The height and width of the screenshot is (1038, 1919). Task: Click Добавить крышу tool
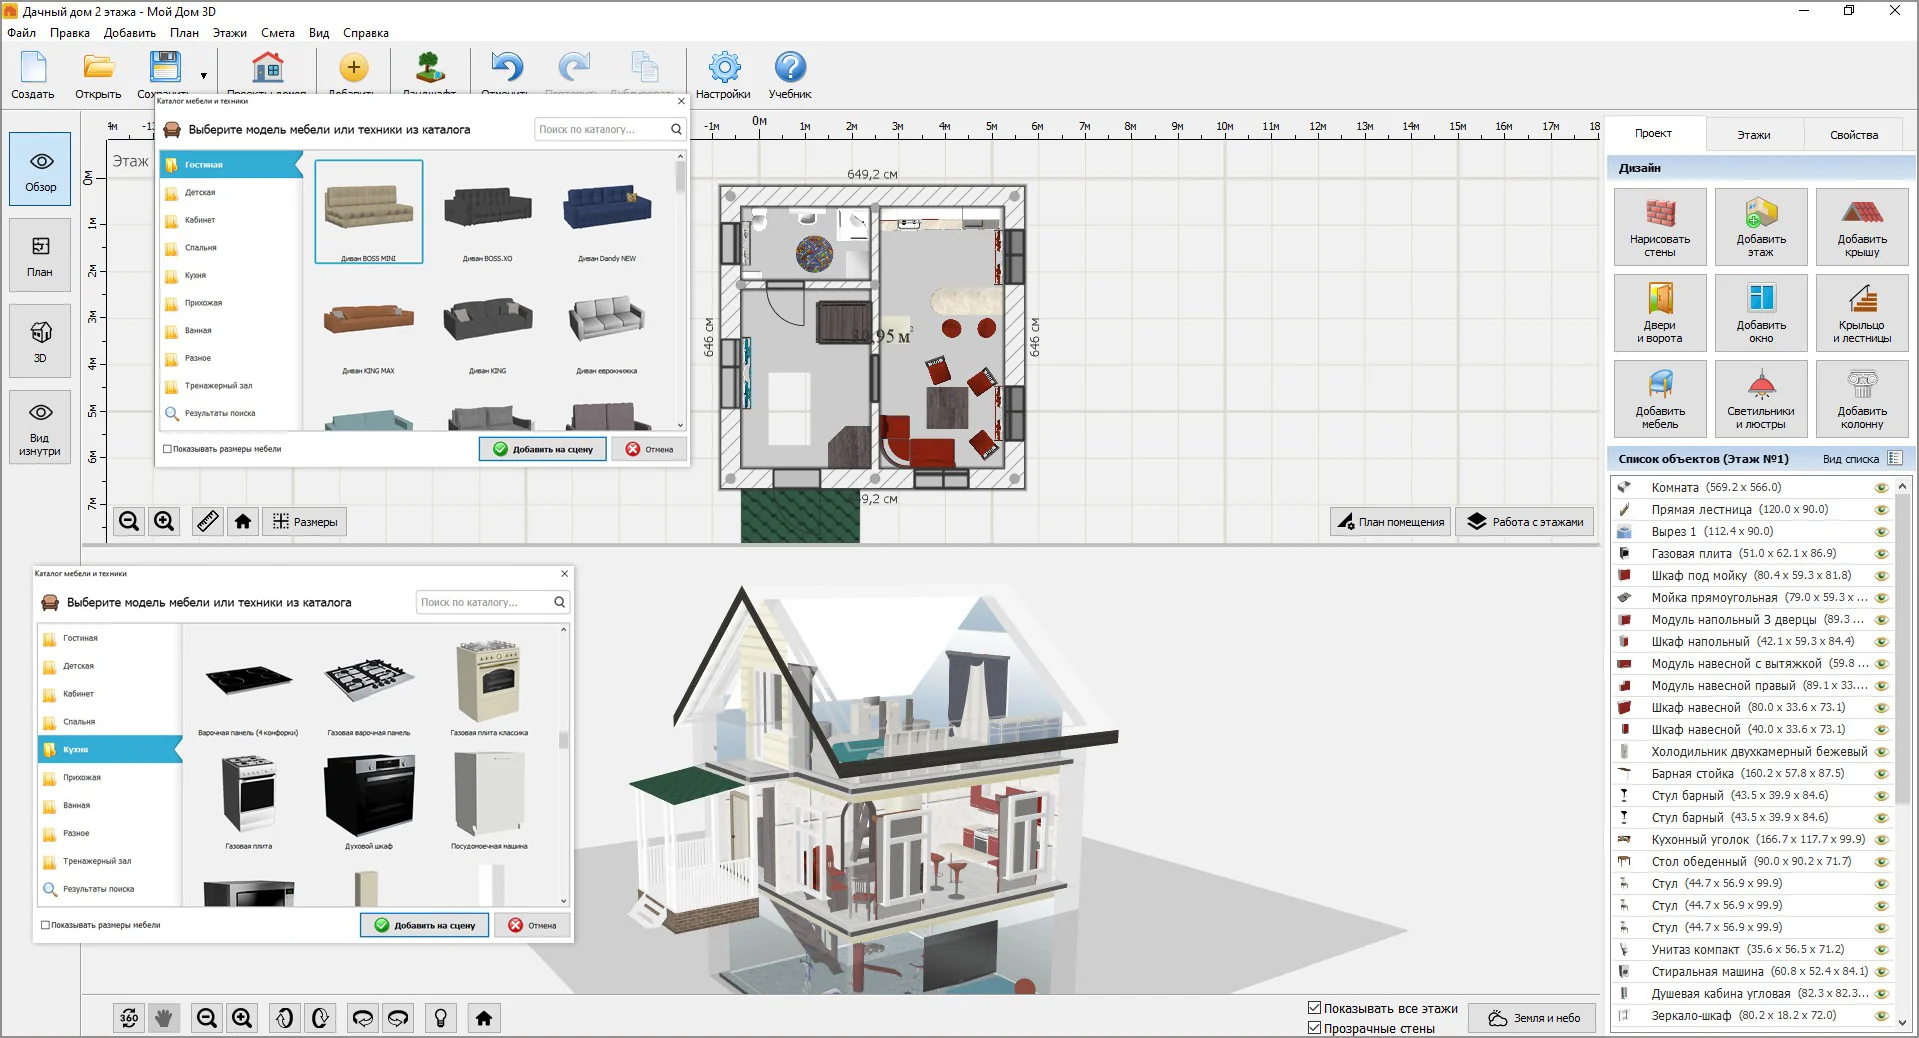tap(1862, 227)
